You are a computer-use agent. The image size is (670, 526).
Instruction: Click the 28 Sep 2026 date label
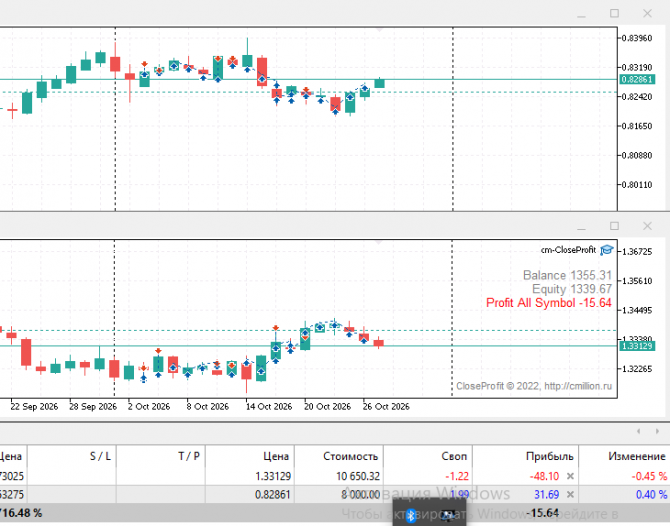[93, 406]
